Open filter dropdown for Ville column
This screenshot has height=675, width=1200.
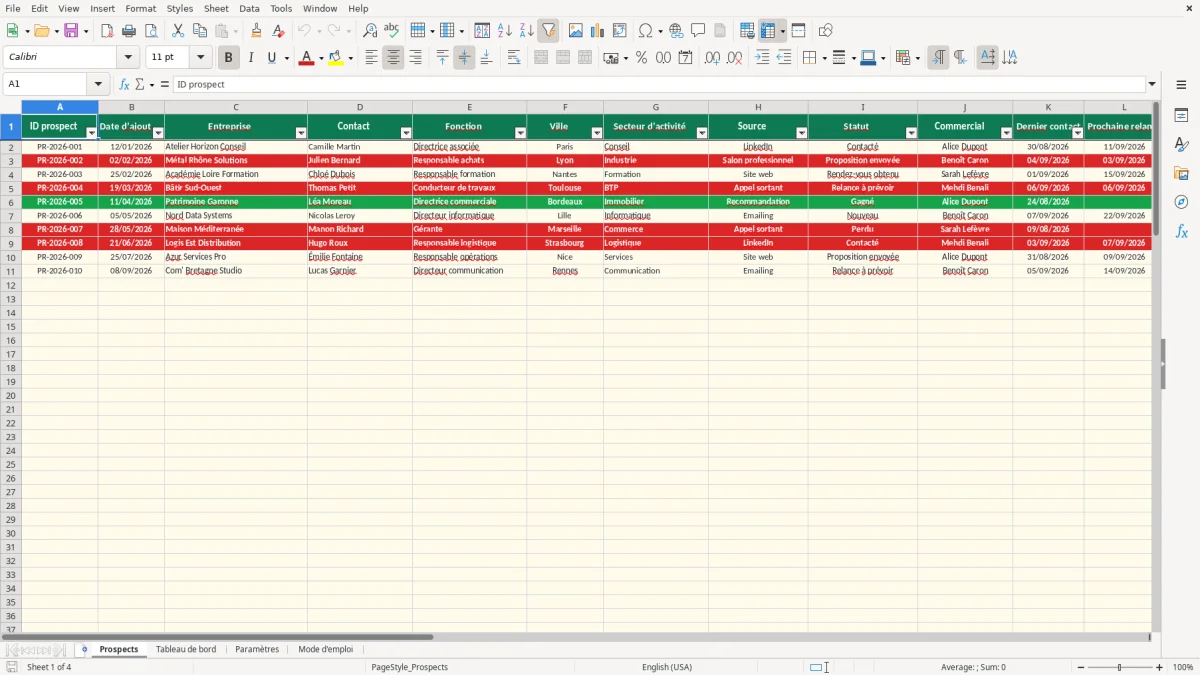click(597, 133)
